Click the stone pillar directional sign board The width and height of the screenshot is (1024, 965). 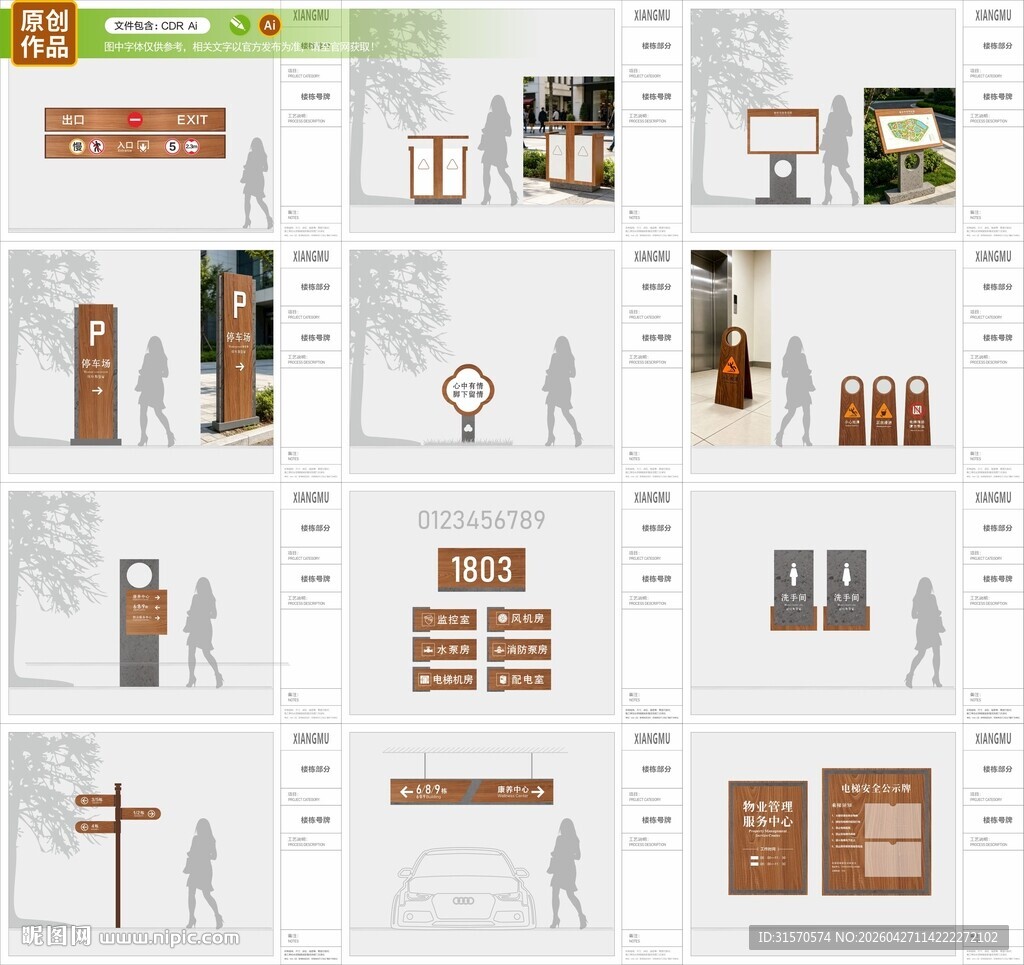pos(146,612)
